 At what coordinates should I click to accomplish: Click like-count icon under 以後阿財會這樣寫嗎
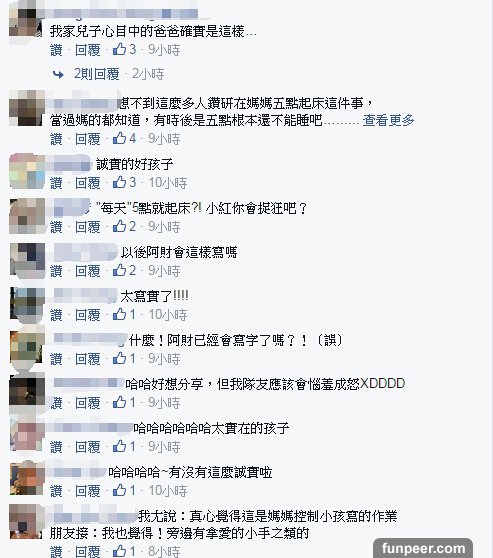119,270
